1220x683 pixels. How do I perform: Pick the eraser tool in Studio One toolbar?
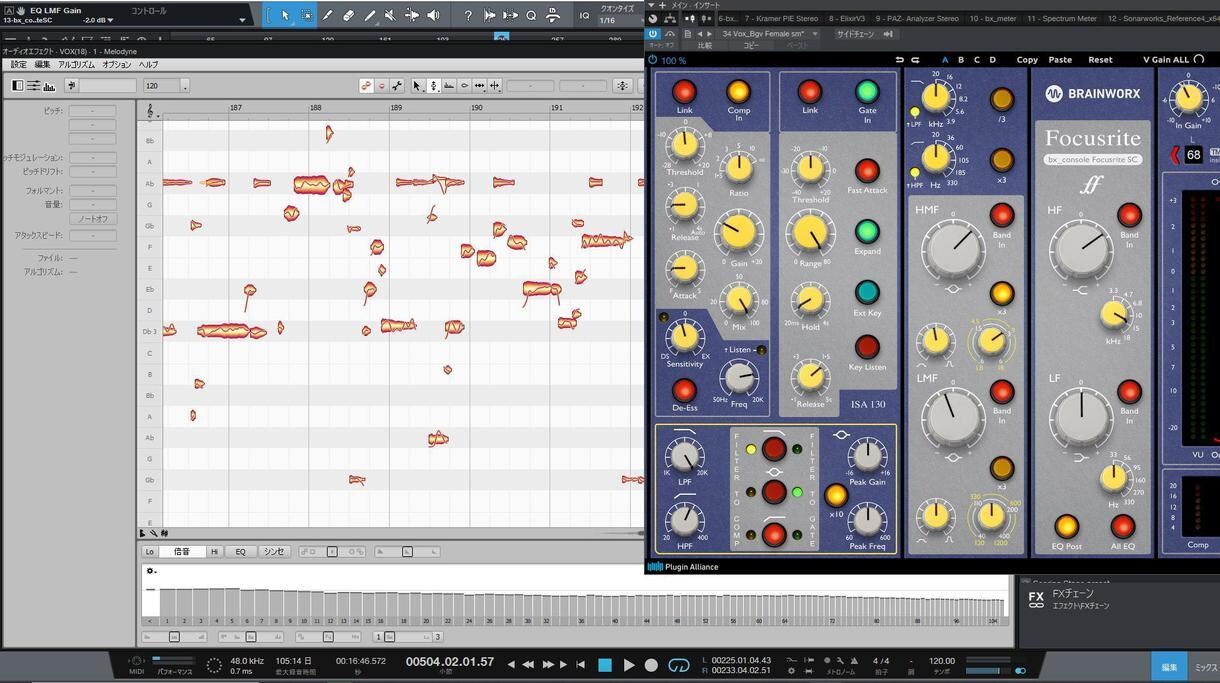pos(348,15)
